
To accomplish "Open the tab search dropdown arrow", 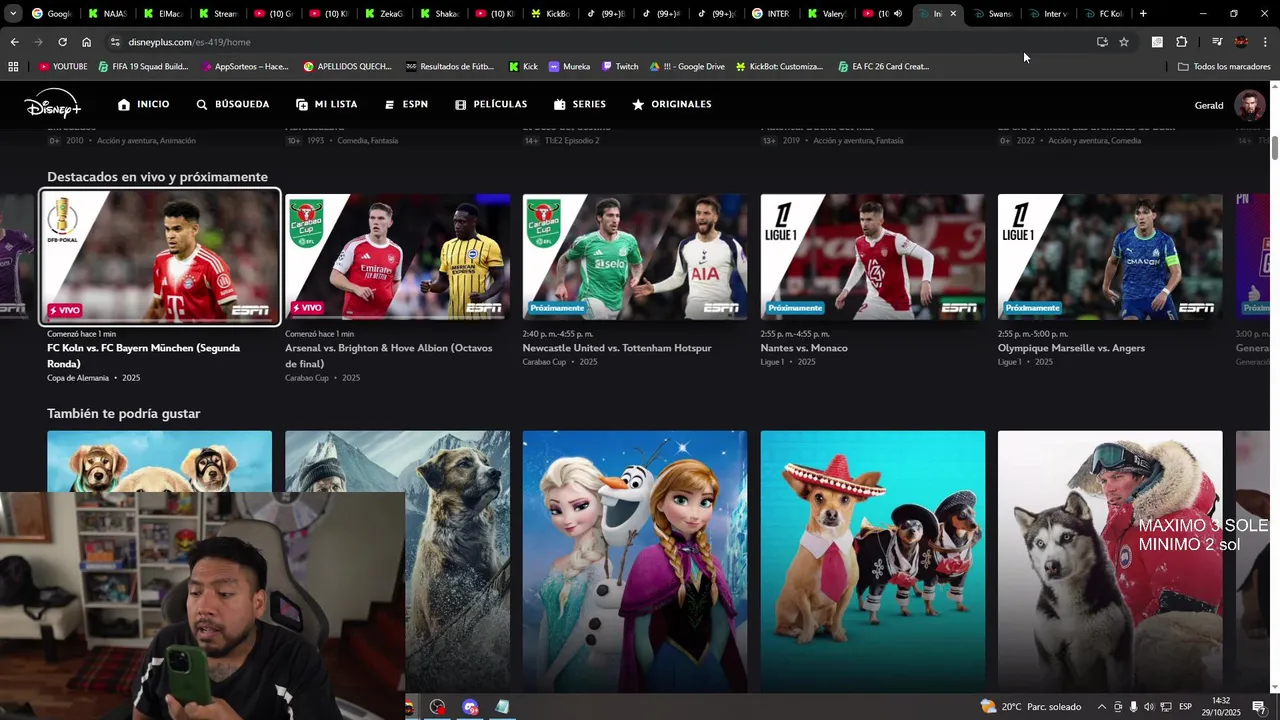I will point(12,14).
